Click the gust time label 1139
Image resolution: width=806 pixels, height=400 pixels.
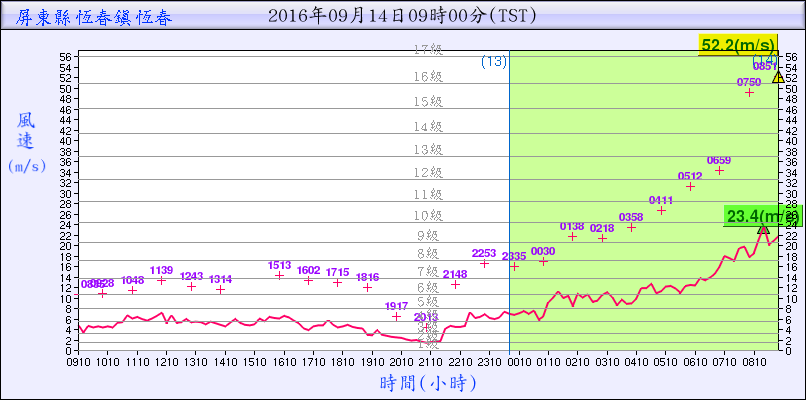(162, 270)
